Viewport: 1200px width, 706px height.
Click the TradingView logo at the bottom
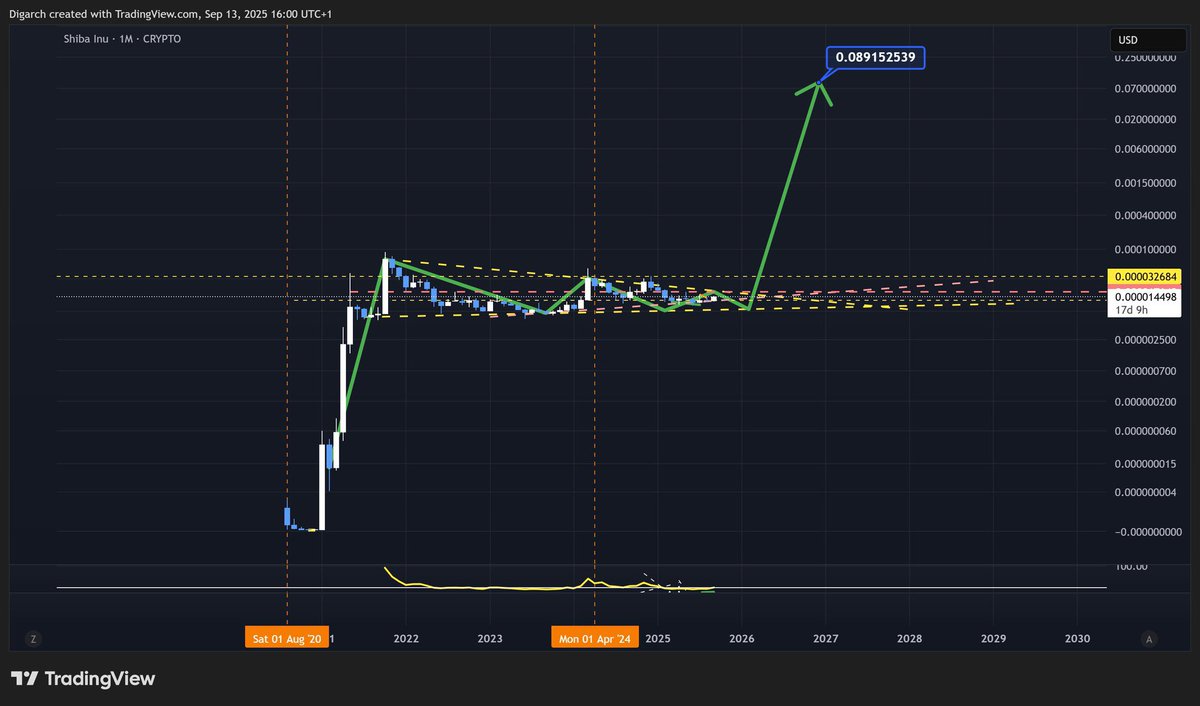point(84,678)
